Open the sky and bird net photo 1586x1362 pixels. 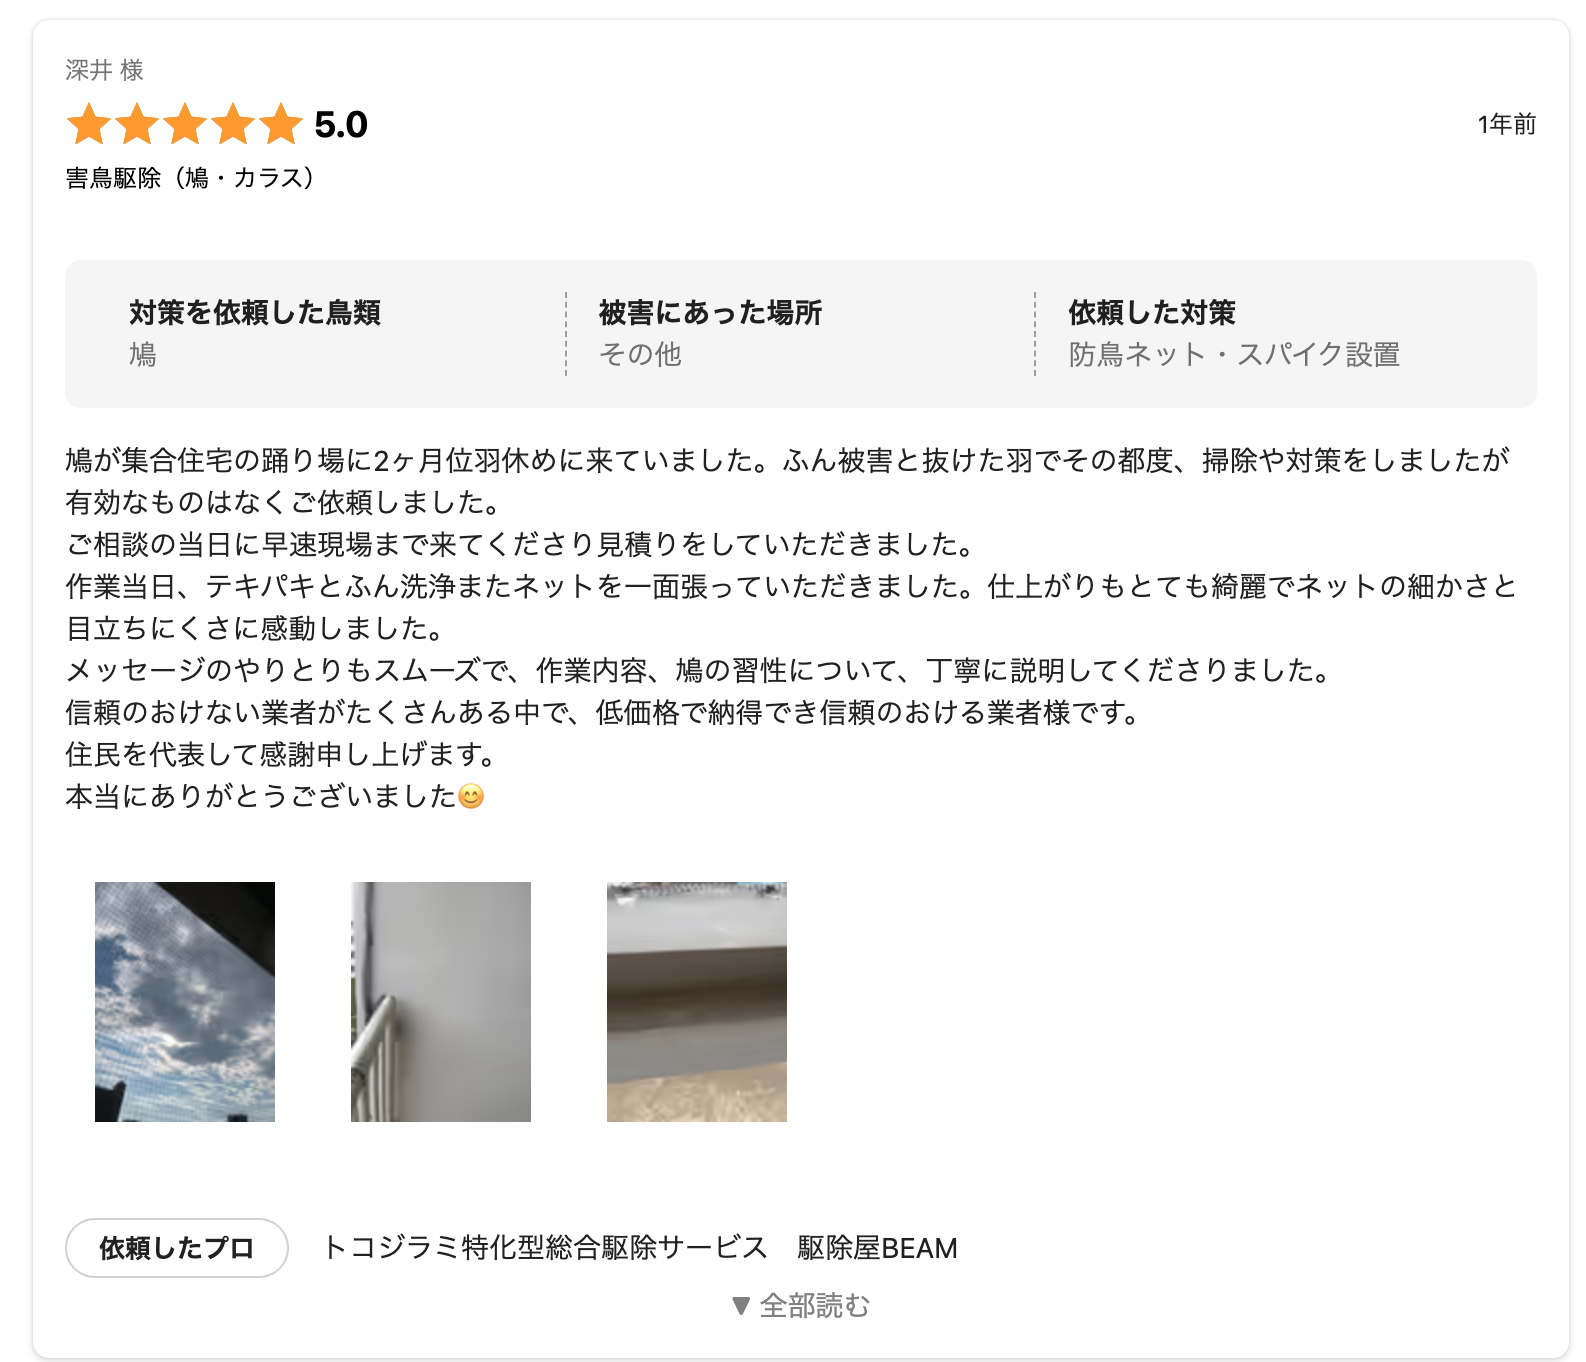pyautogui.click(x=185, y=1002)
